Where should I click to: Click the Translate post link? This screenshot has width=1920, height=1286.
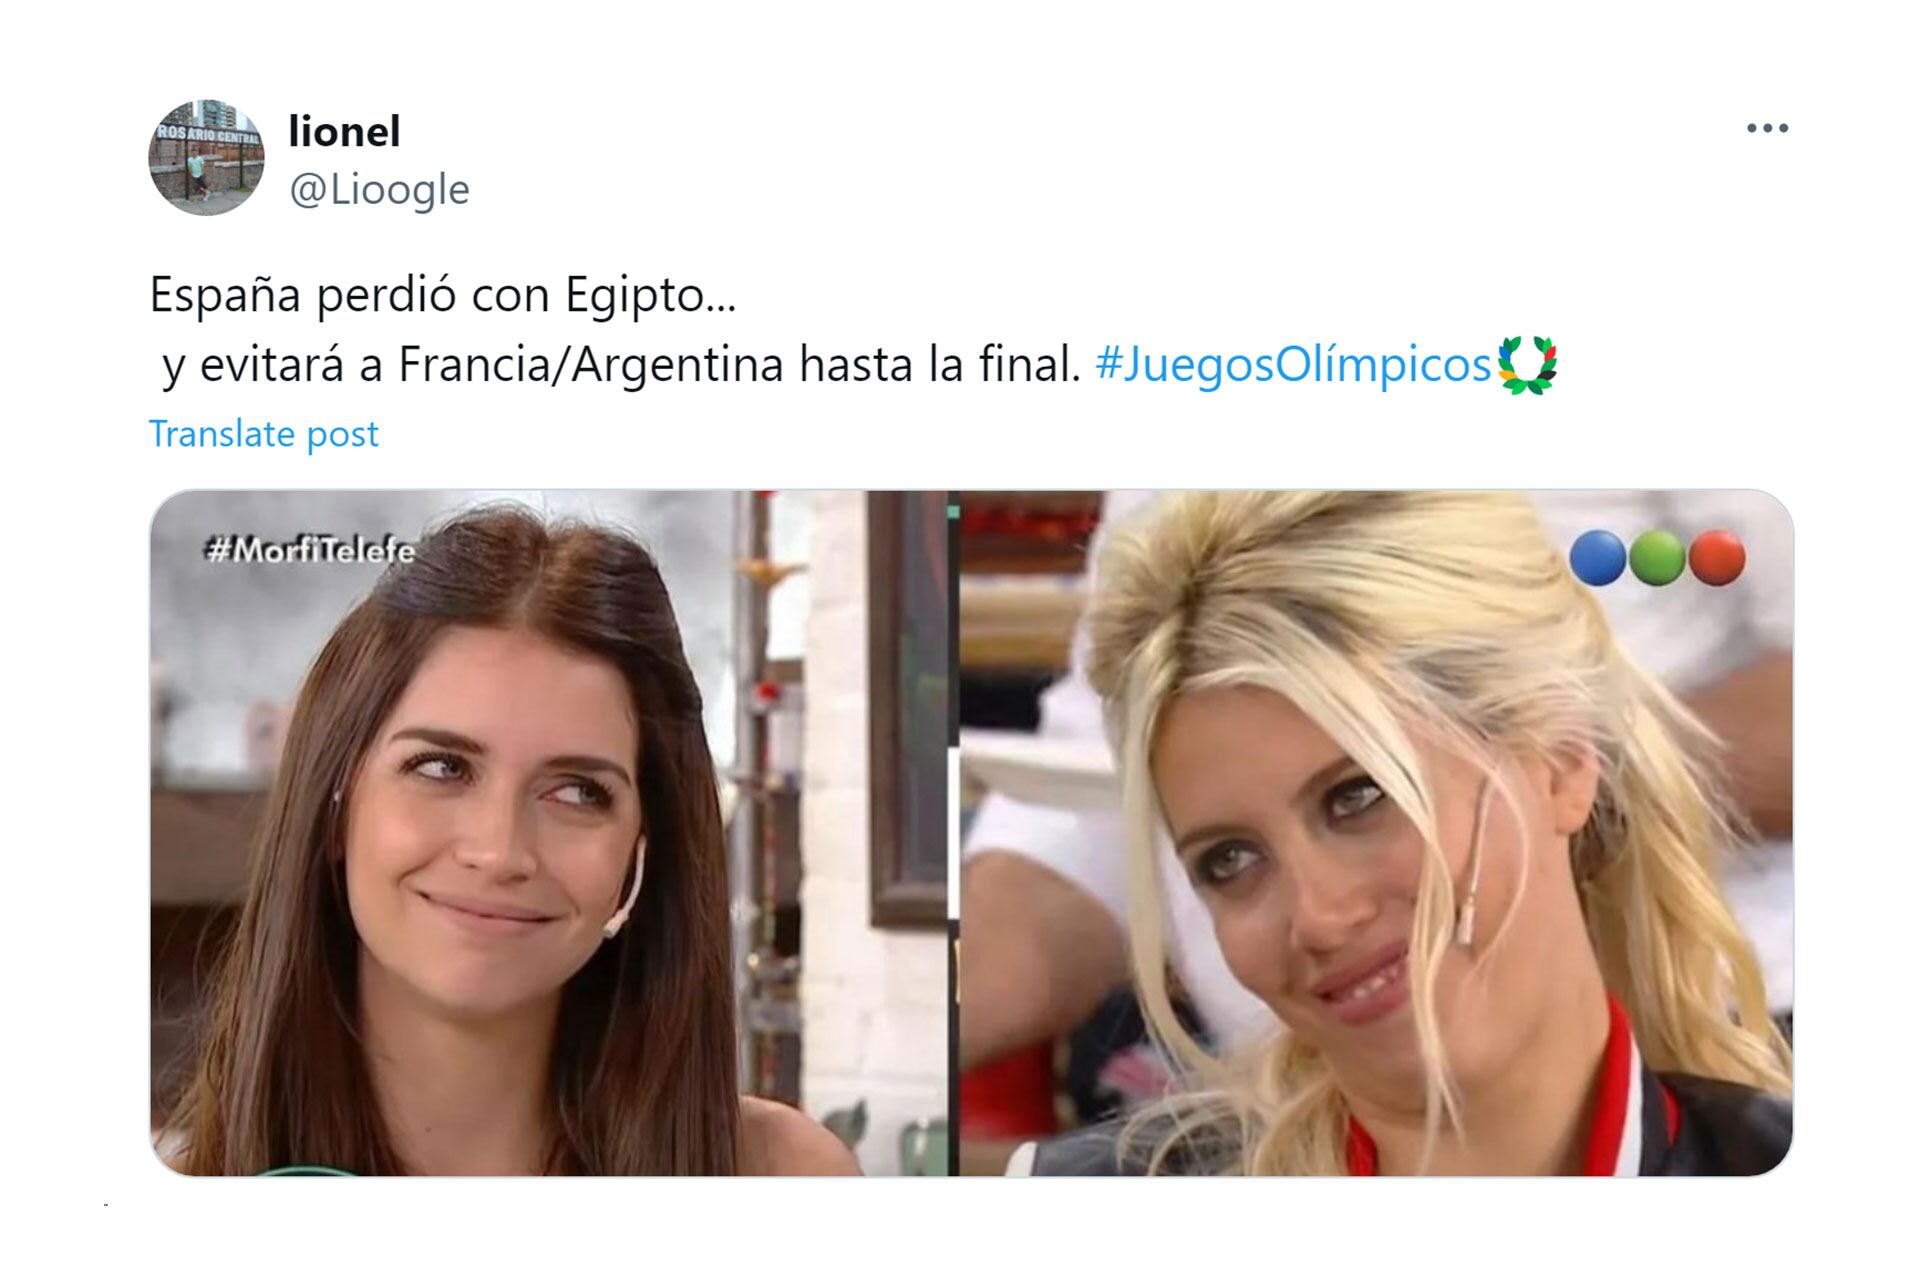[264, 434]
